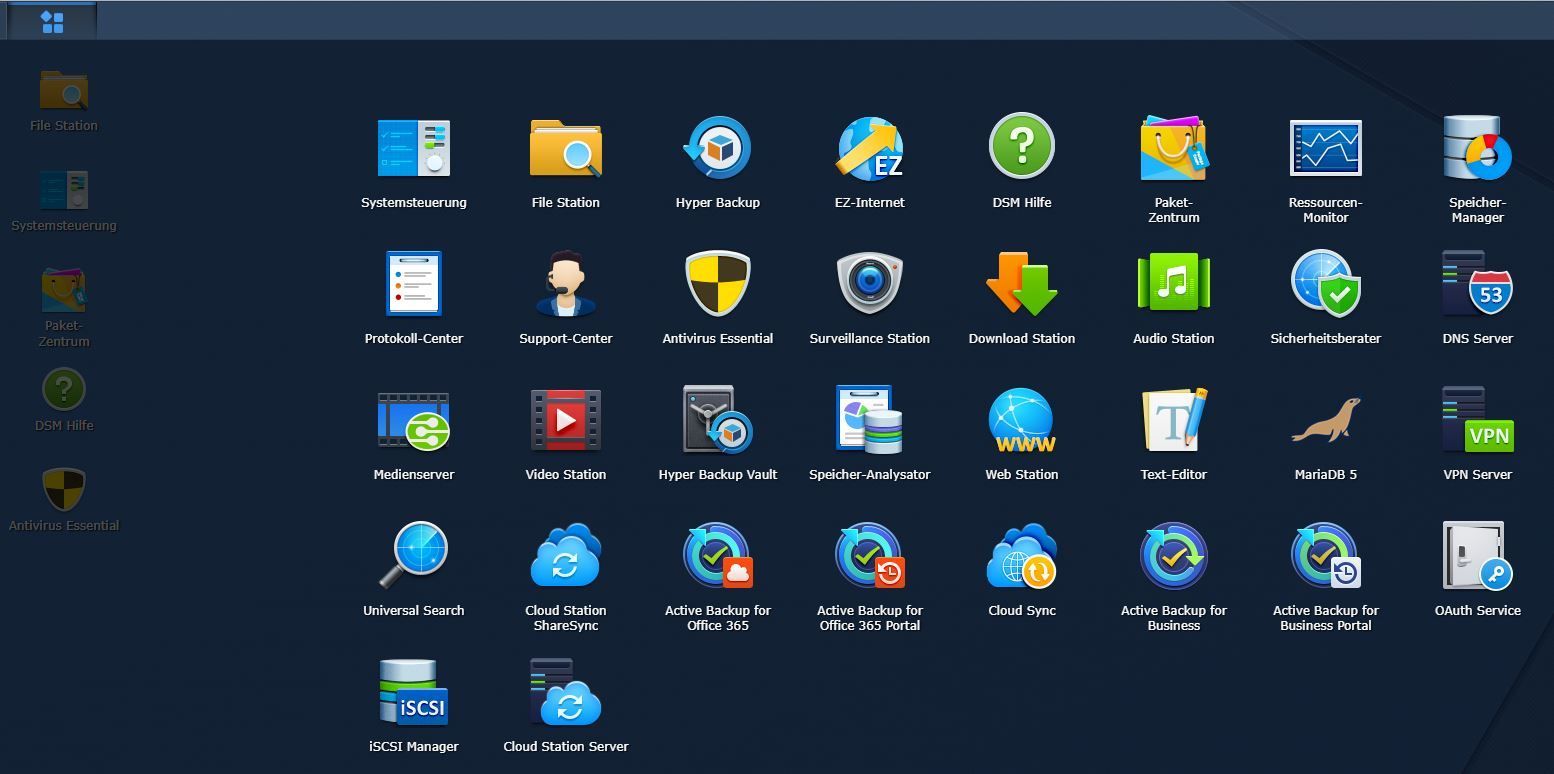Viewport: 1554px width, 774px height.
Task: Open the MariaDB 5 seal icon
Action: pos(1326,420)
